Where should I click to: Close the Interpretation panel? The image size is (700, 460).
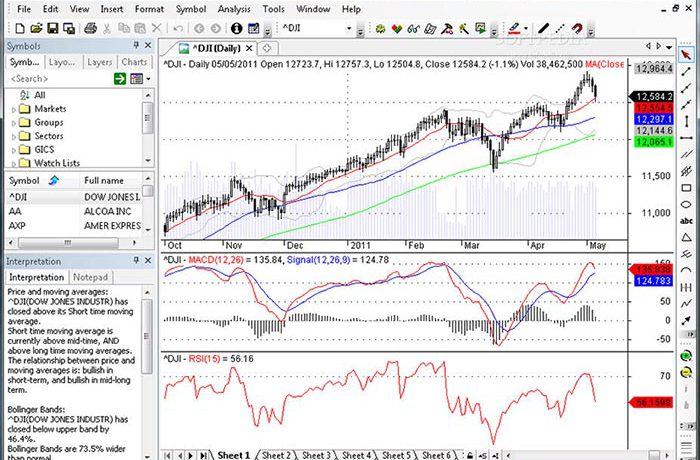148,260
